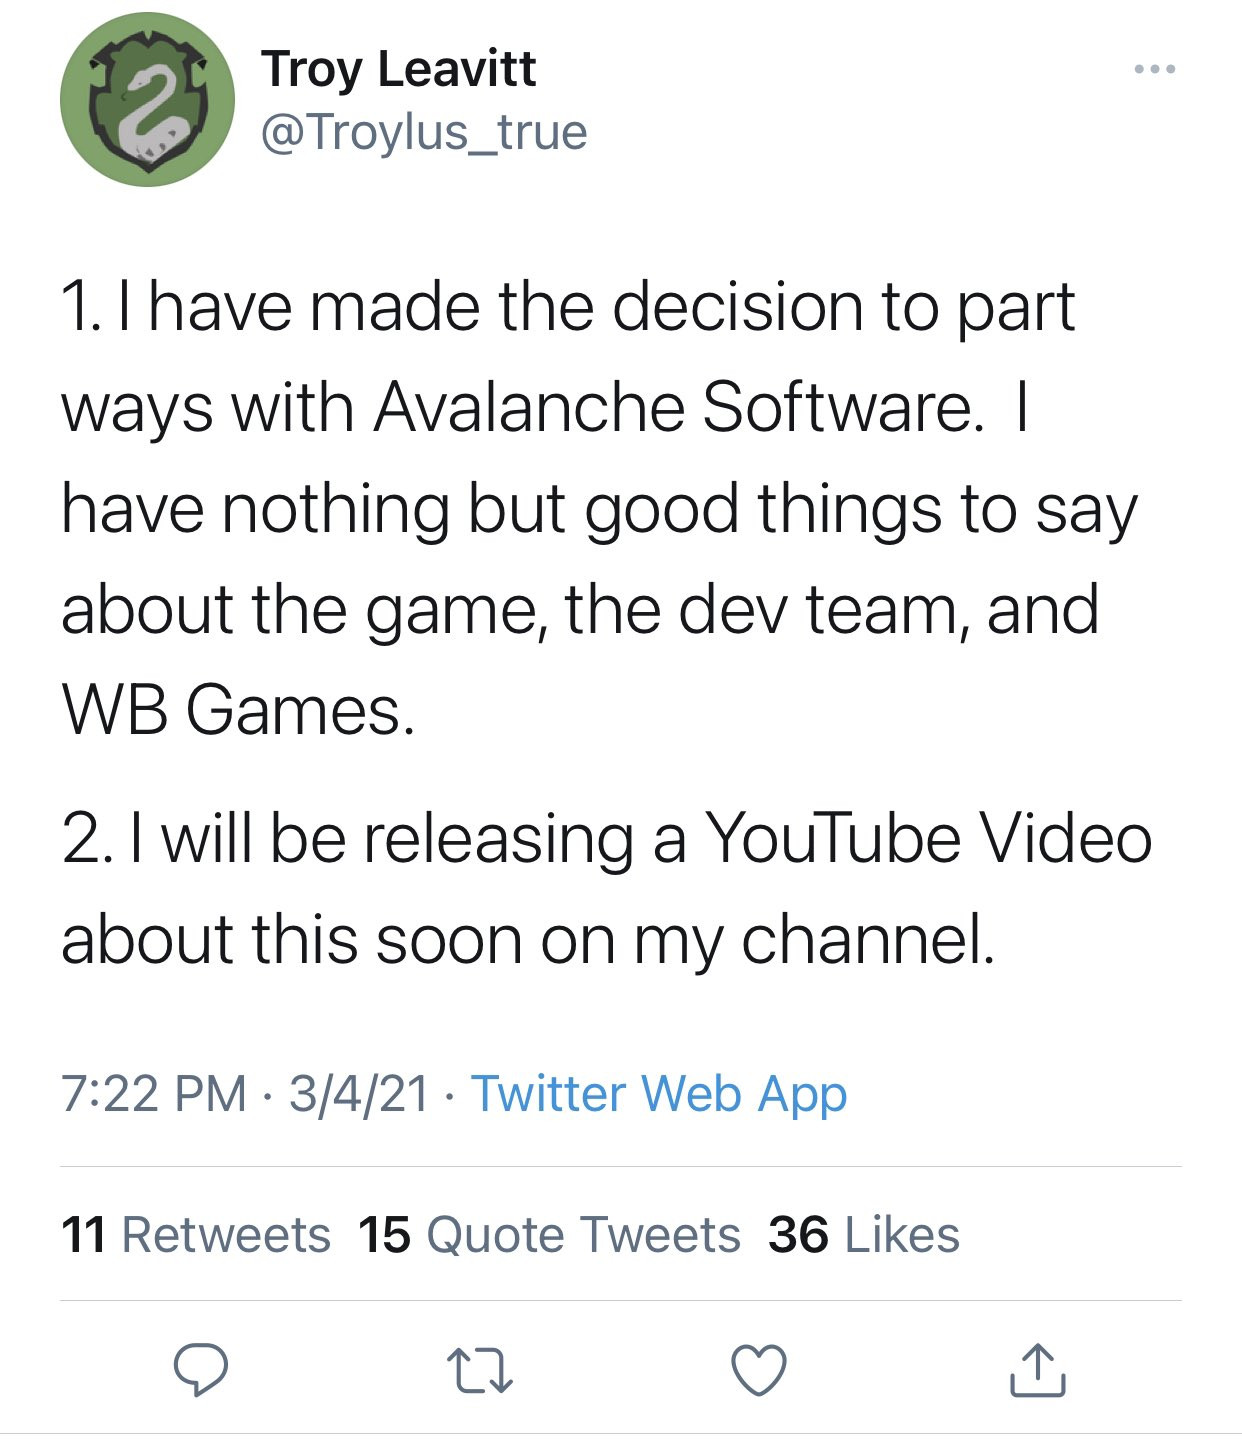View the 36 Likes list
The width and height of the screenshot is (1242, 1441).
[864, 1234]
